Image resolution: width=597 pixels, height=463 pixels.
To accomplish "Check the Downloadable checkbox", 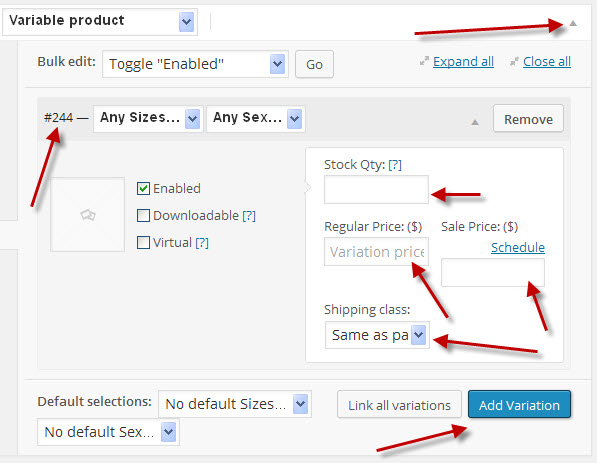I will (x=143, y=216).
